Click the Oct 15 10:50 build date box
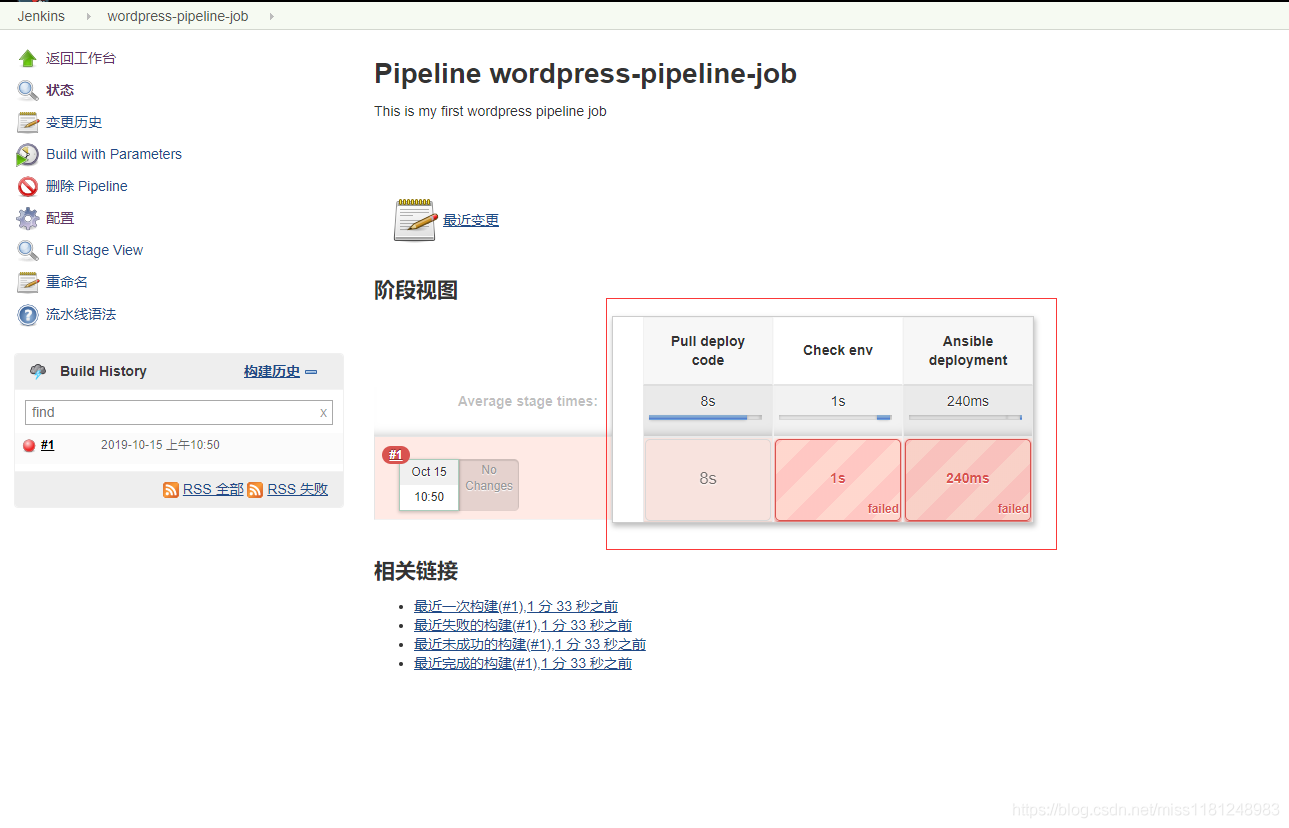Screen dimensions: 1289x828 coord(429,485)
